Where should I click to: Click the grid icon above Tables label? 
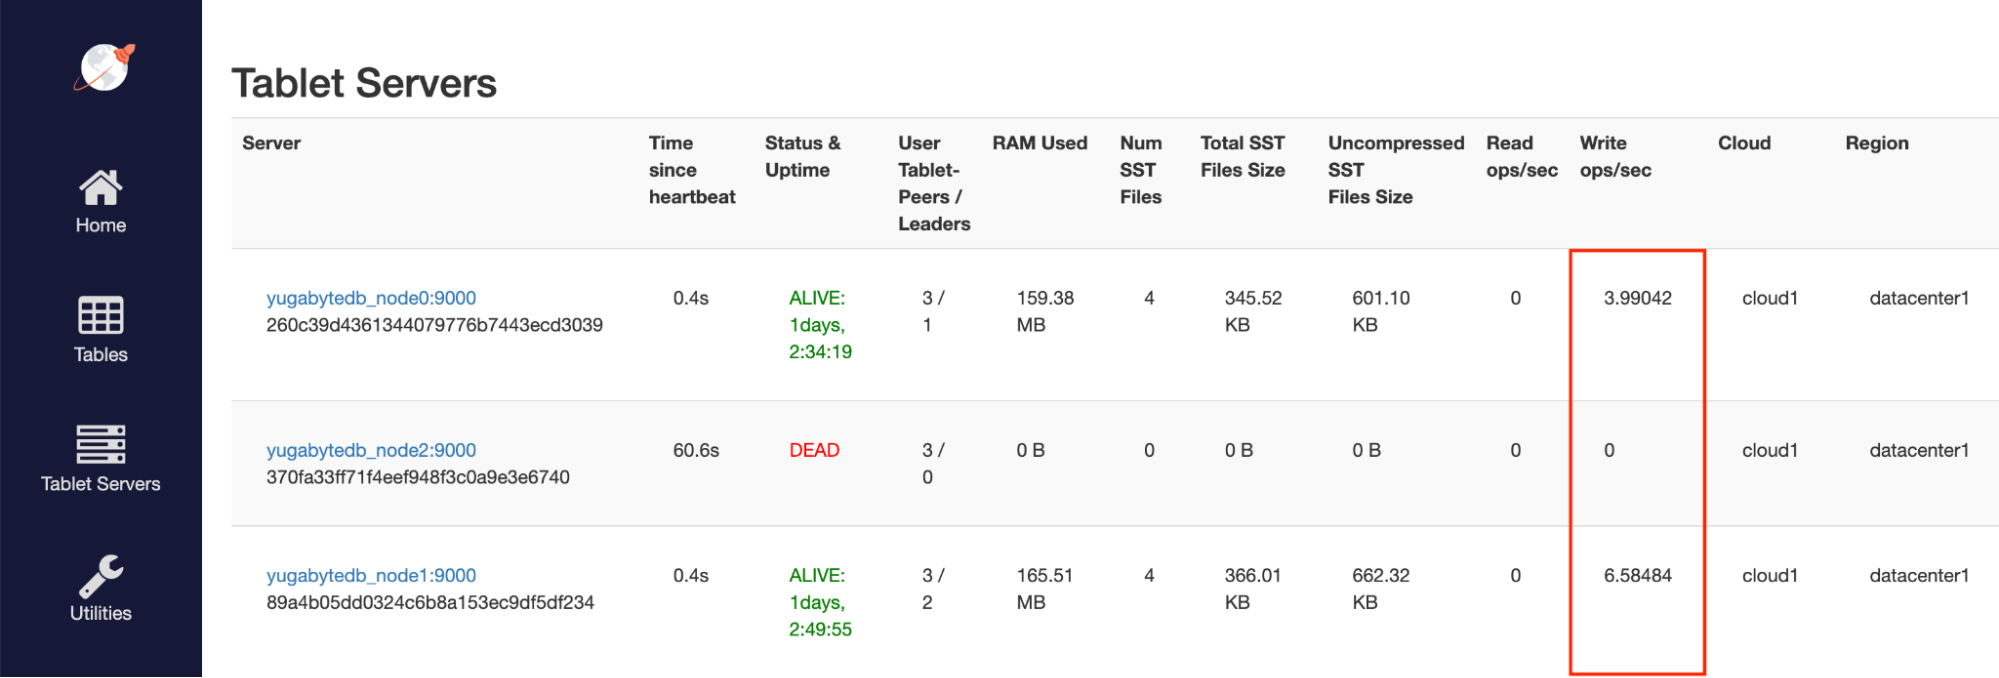pyautogui.click(x=100, y=316)
